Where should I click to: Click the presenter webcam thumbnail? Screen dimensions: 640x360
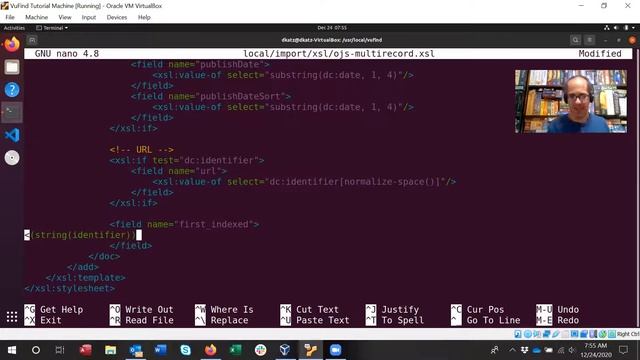[x=571, y=101]
